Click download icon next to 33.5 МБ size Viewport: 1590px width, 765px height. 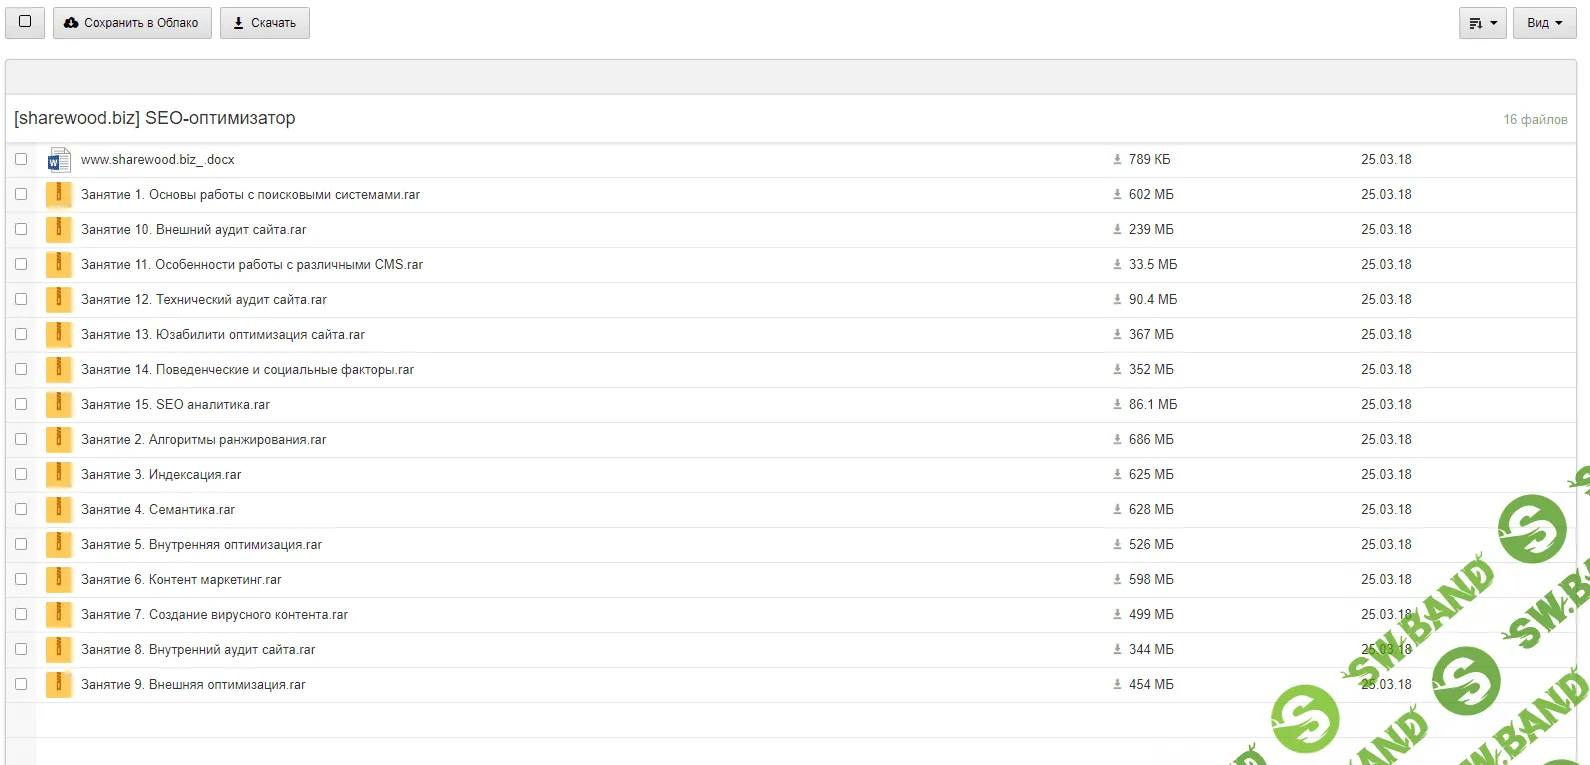pos(1117,265)
